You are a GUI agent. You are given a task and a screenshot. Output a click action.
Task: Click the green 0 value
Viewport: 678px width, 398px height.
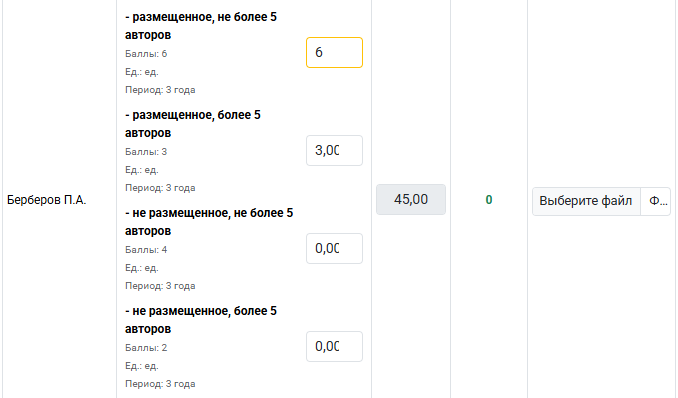[x=489, y=200]
